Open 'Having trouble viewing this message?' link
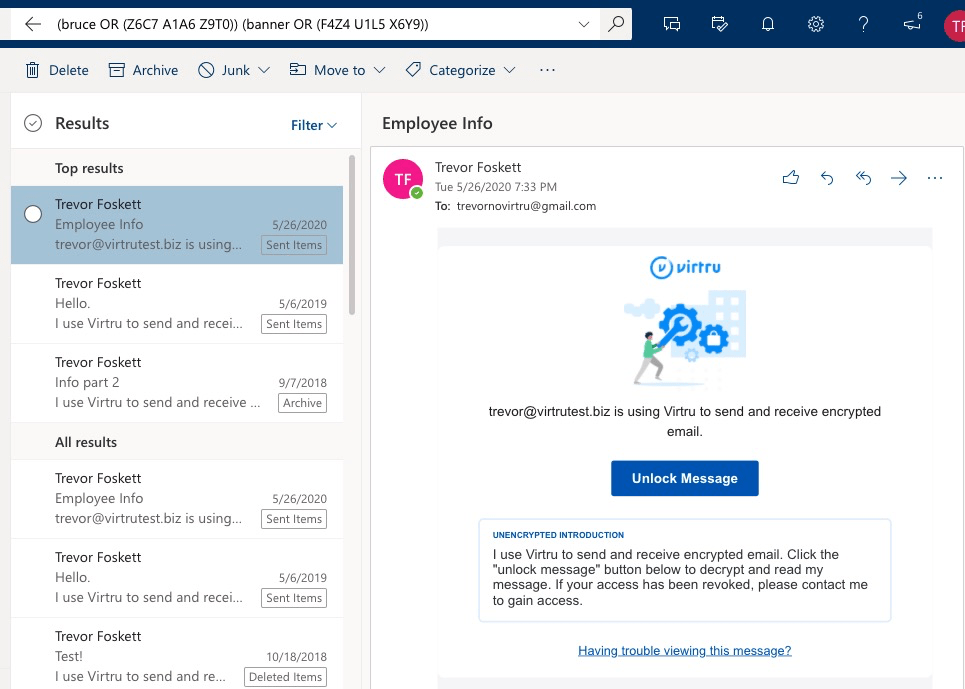Image resolution: width=965 pixels, height=689 pixels. click(684, 650)
